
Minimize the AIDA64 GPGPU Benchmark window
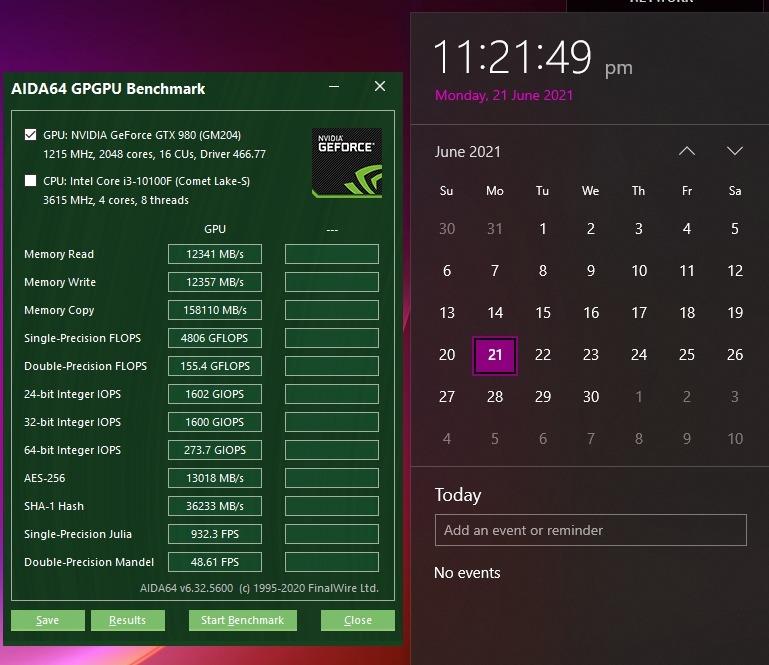click(x=334, y=87)
